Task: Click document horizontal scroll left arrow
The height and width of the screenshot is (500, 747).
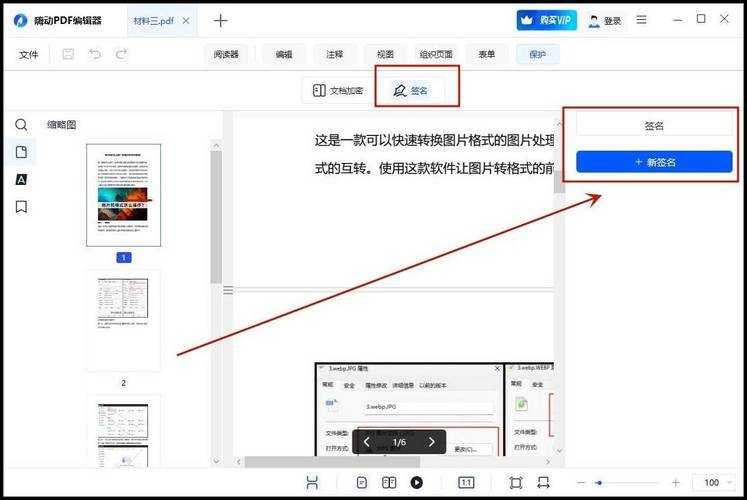Action: click(239, 461)
